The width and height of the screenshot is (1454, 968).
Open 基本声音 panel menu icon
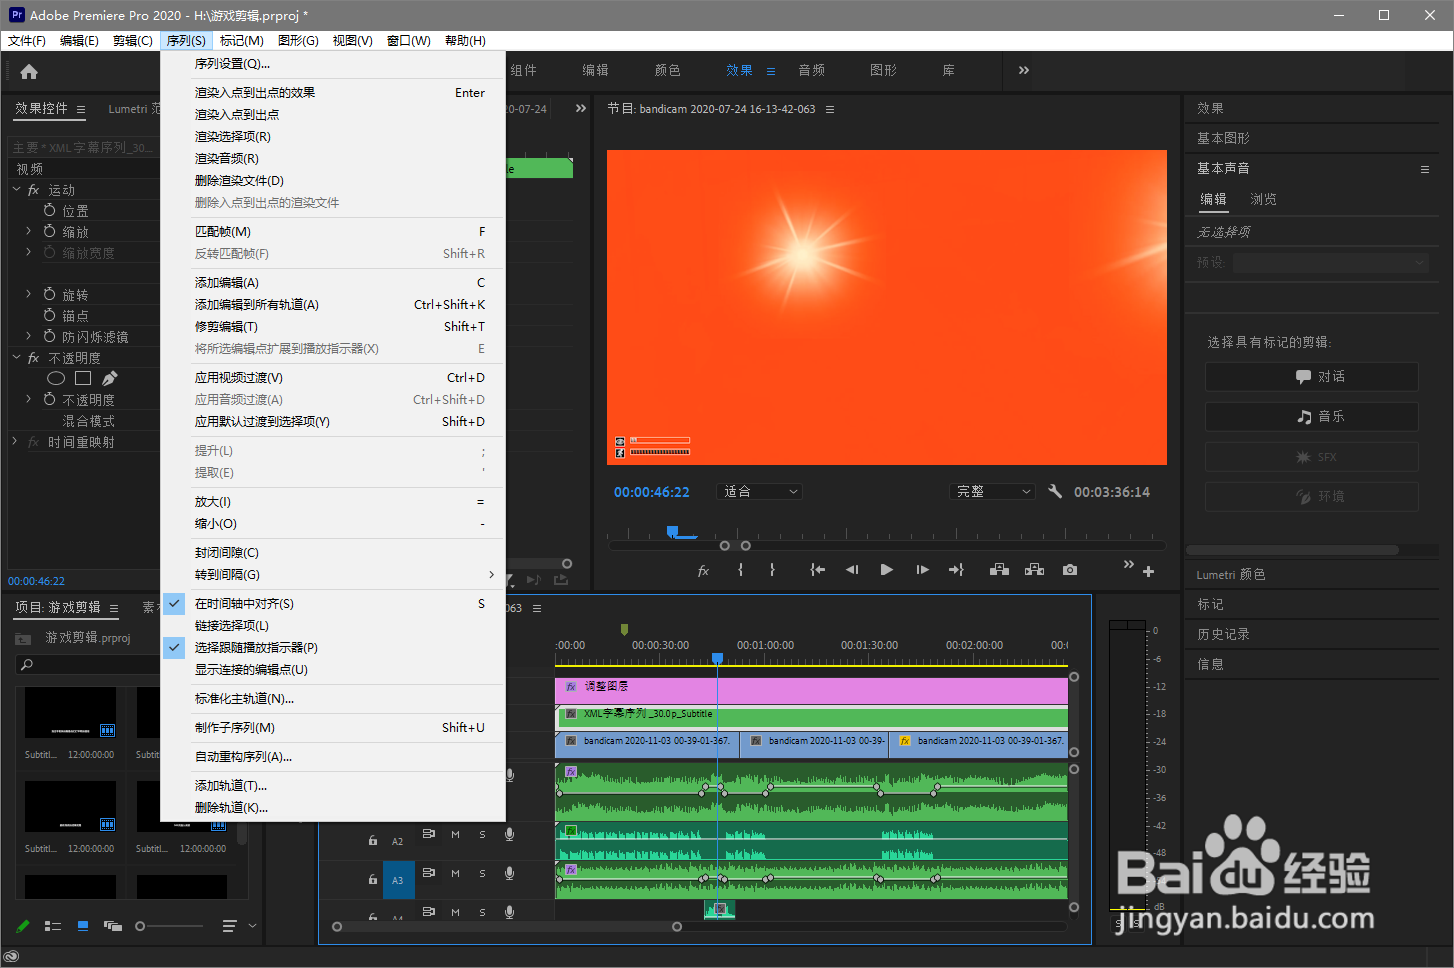[x=1425, y=169]
